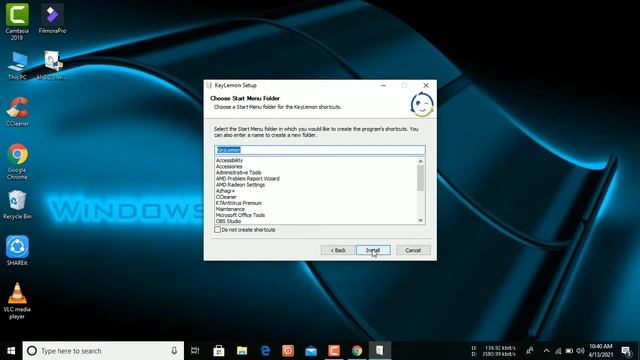Click the folder list scrollbar thumb
Viewport: 640px width, 360px height.
[x=420, y=178]
